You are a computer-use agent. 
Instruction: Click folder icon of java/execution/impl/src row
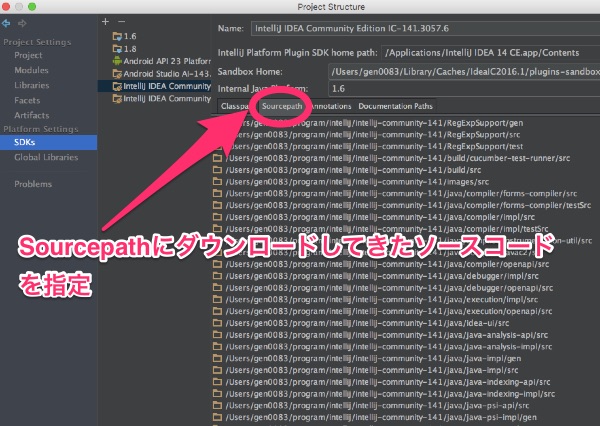tap(217, 299)
